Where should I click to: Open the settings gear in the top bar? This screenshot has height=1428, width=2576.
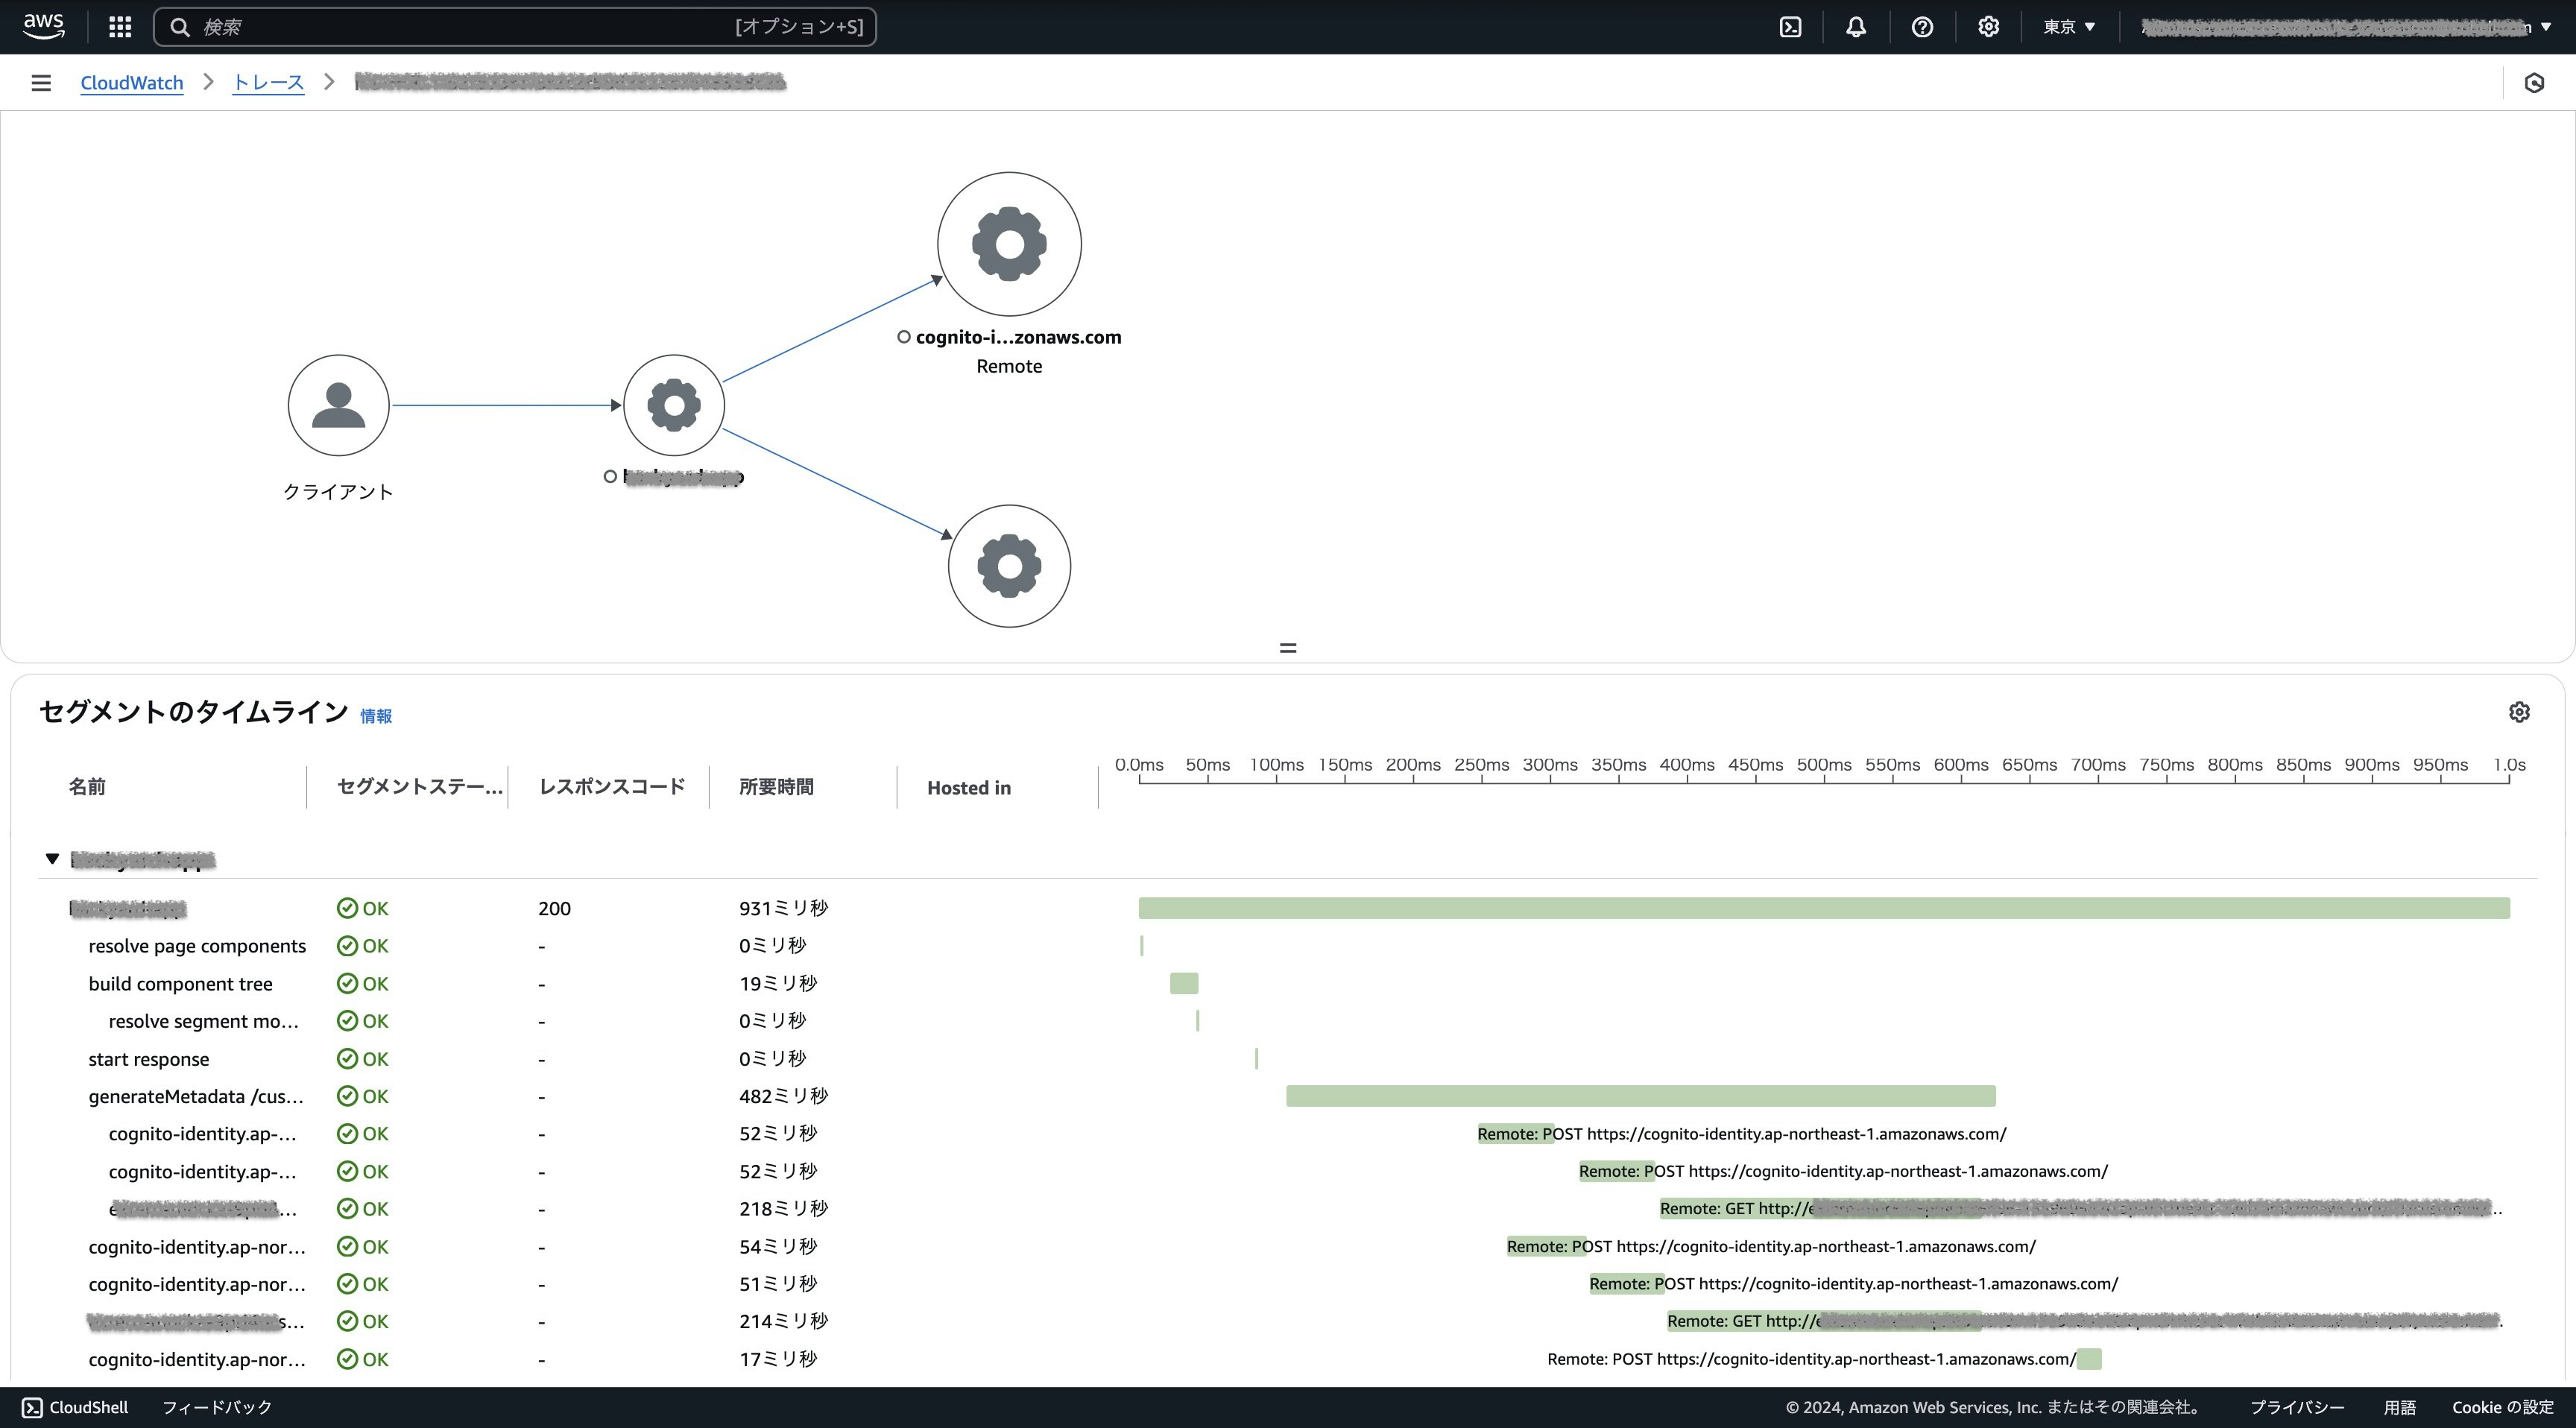click(x=1988, y=26)
